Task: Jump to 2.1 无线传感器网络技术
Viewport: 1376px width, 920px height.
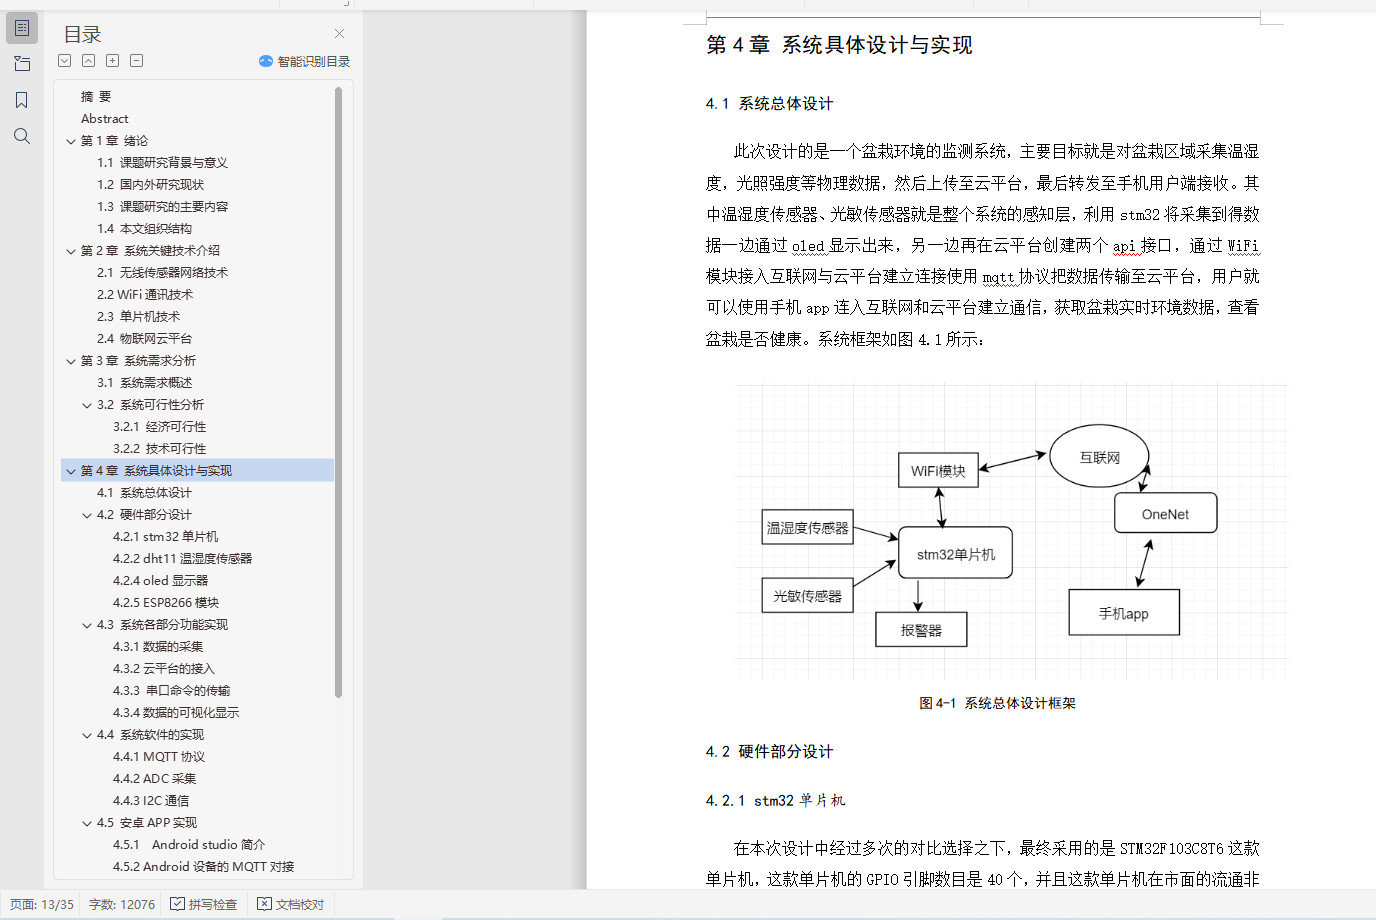Action: [162, 273]
